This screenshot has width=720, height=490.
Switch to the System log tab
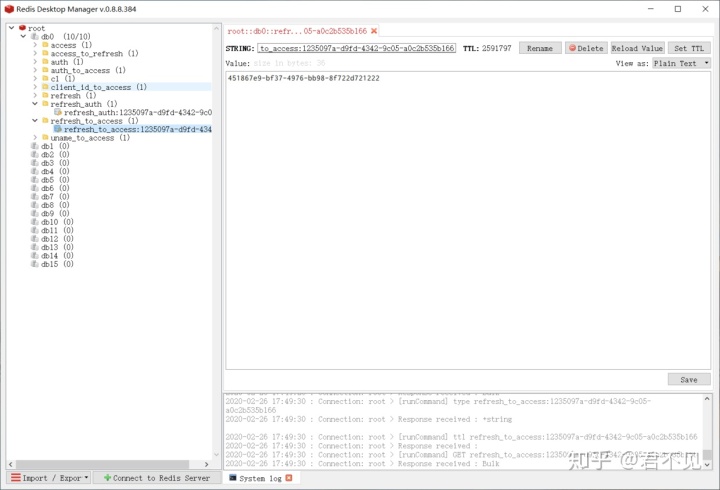pyautogui.click(x=260, y=478)
